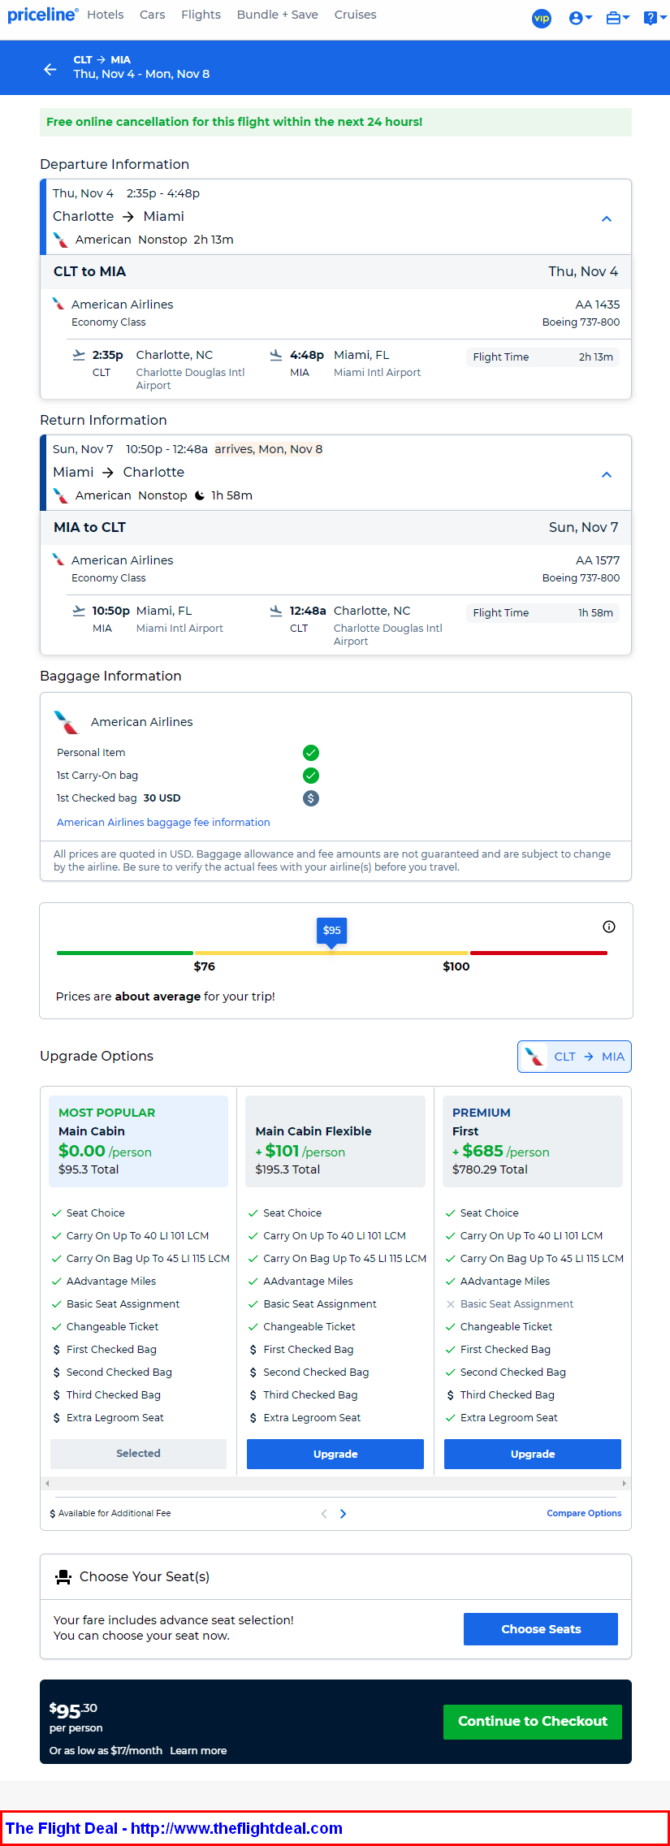Image resolution: width=670 pixels, height=1846 pixels.
Task: Open the trips briefcase icon menu
Action: (618, 18)
